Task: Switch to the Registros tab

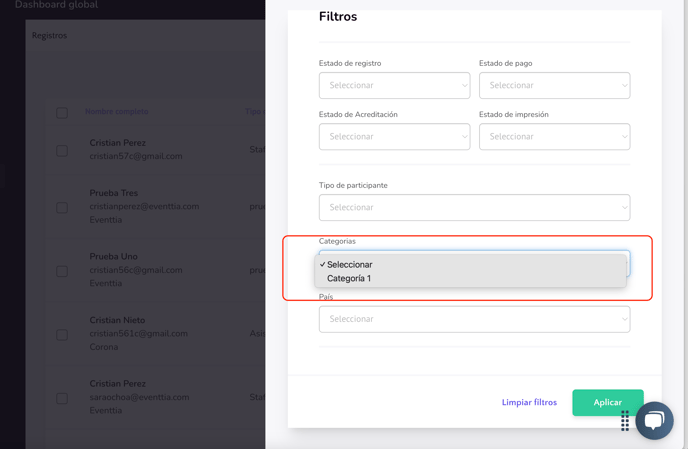Action: [49, 36]
